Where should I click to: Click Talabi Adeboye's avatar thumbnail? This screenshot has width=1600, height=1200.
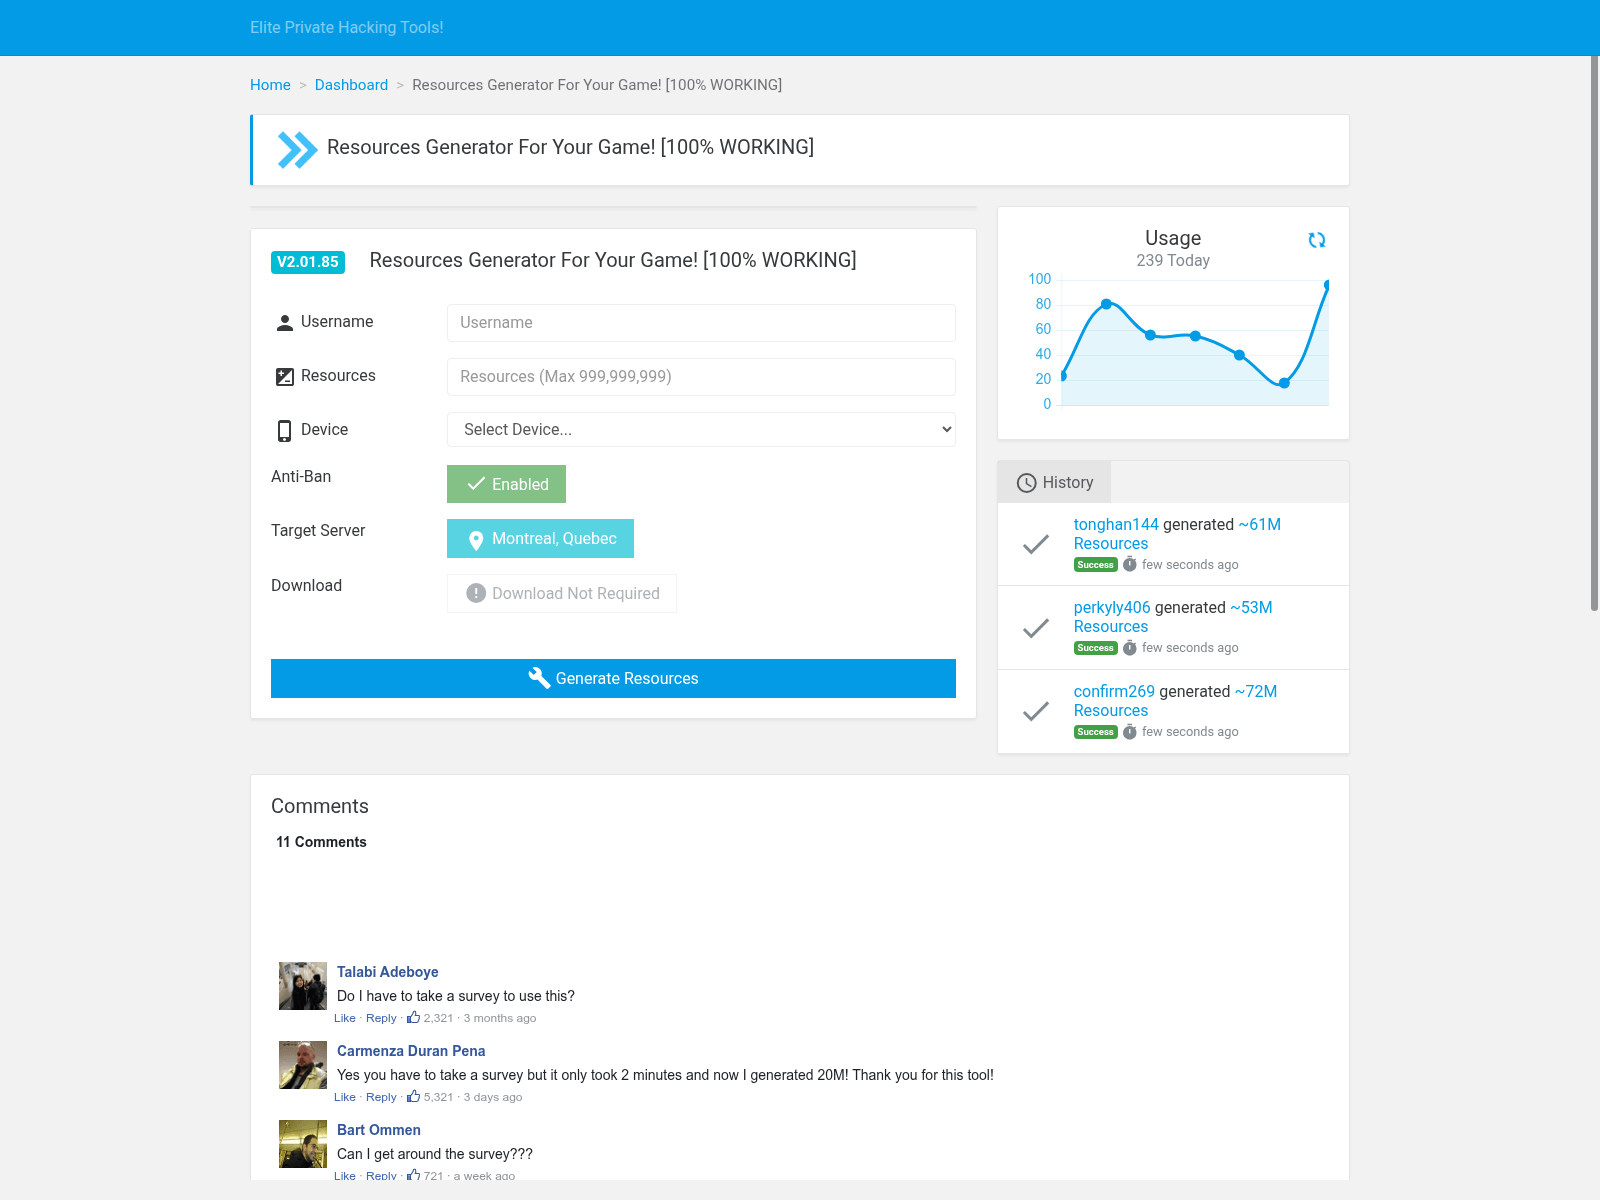[303, 986]
